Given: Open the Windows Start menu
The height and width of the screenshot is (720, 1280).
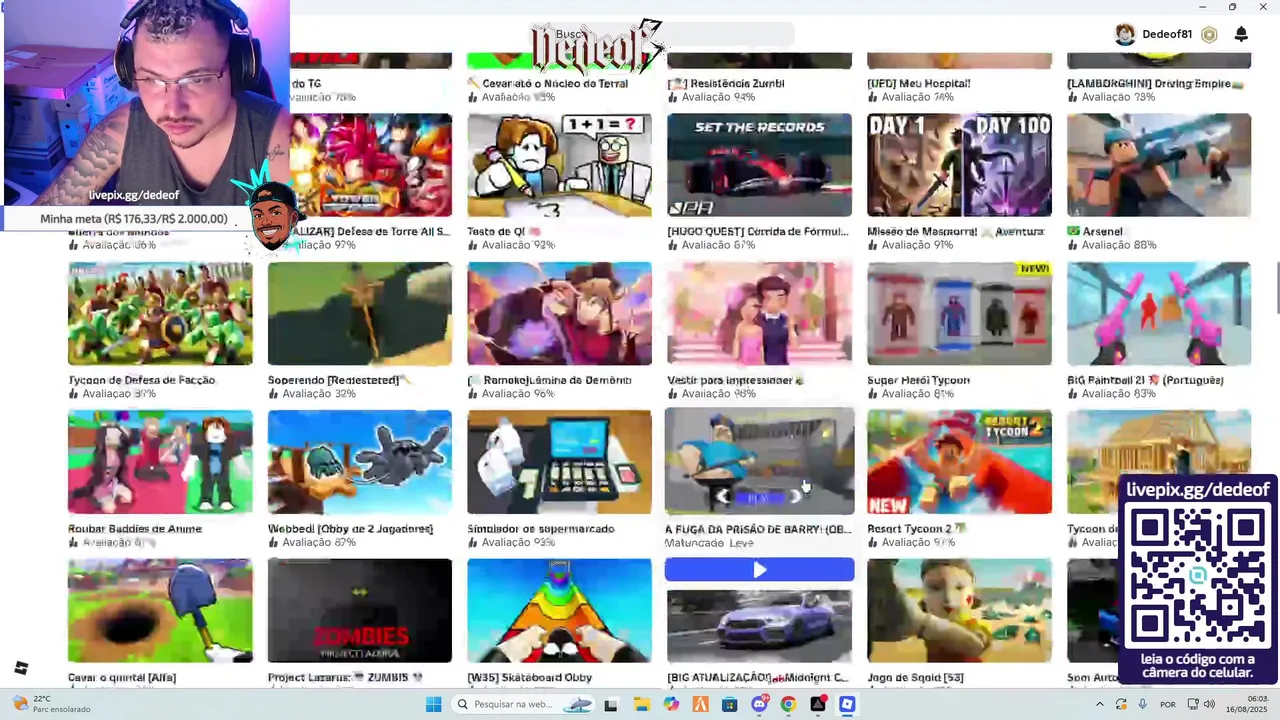Looking at the screenshot, I should pyautogui.click(x=433, y=704).
